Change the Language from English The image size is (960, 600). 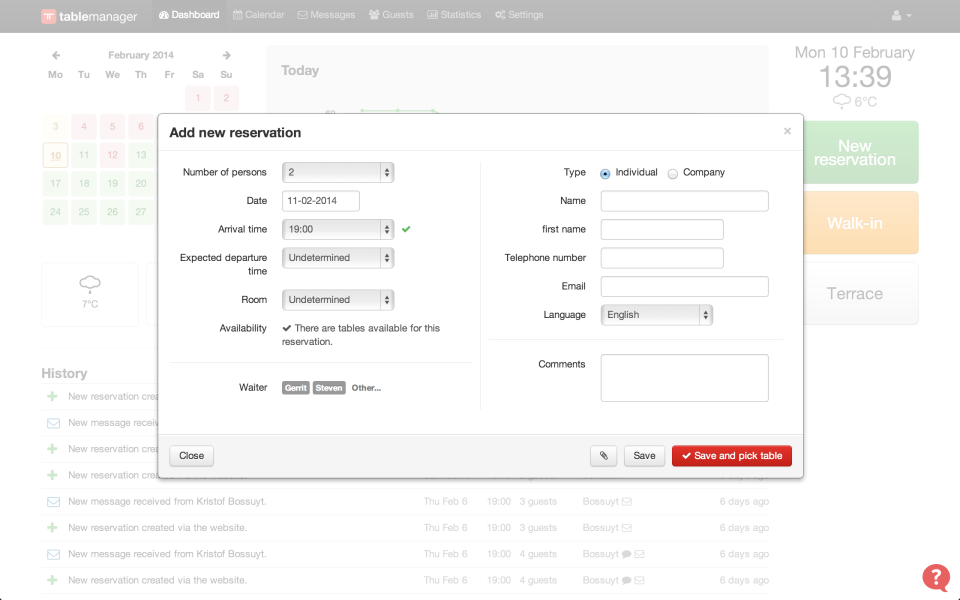(x=656, y=314)
